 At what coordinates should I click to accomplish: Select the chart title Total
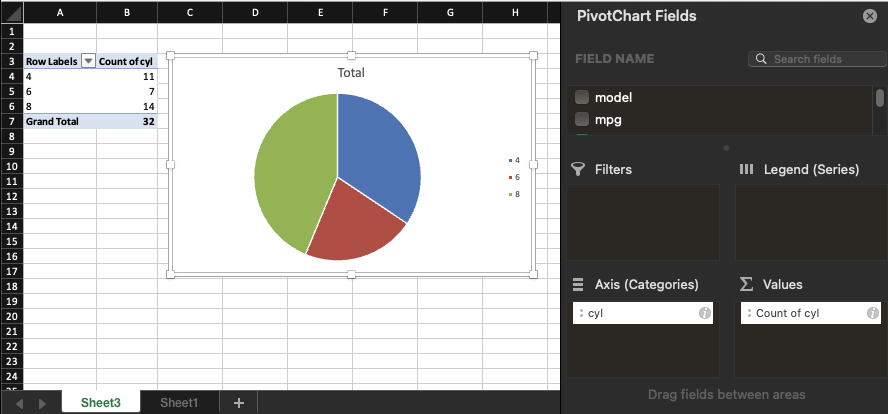pyautogui.click(x=351, y=73)
